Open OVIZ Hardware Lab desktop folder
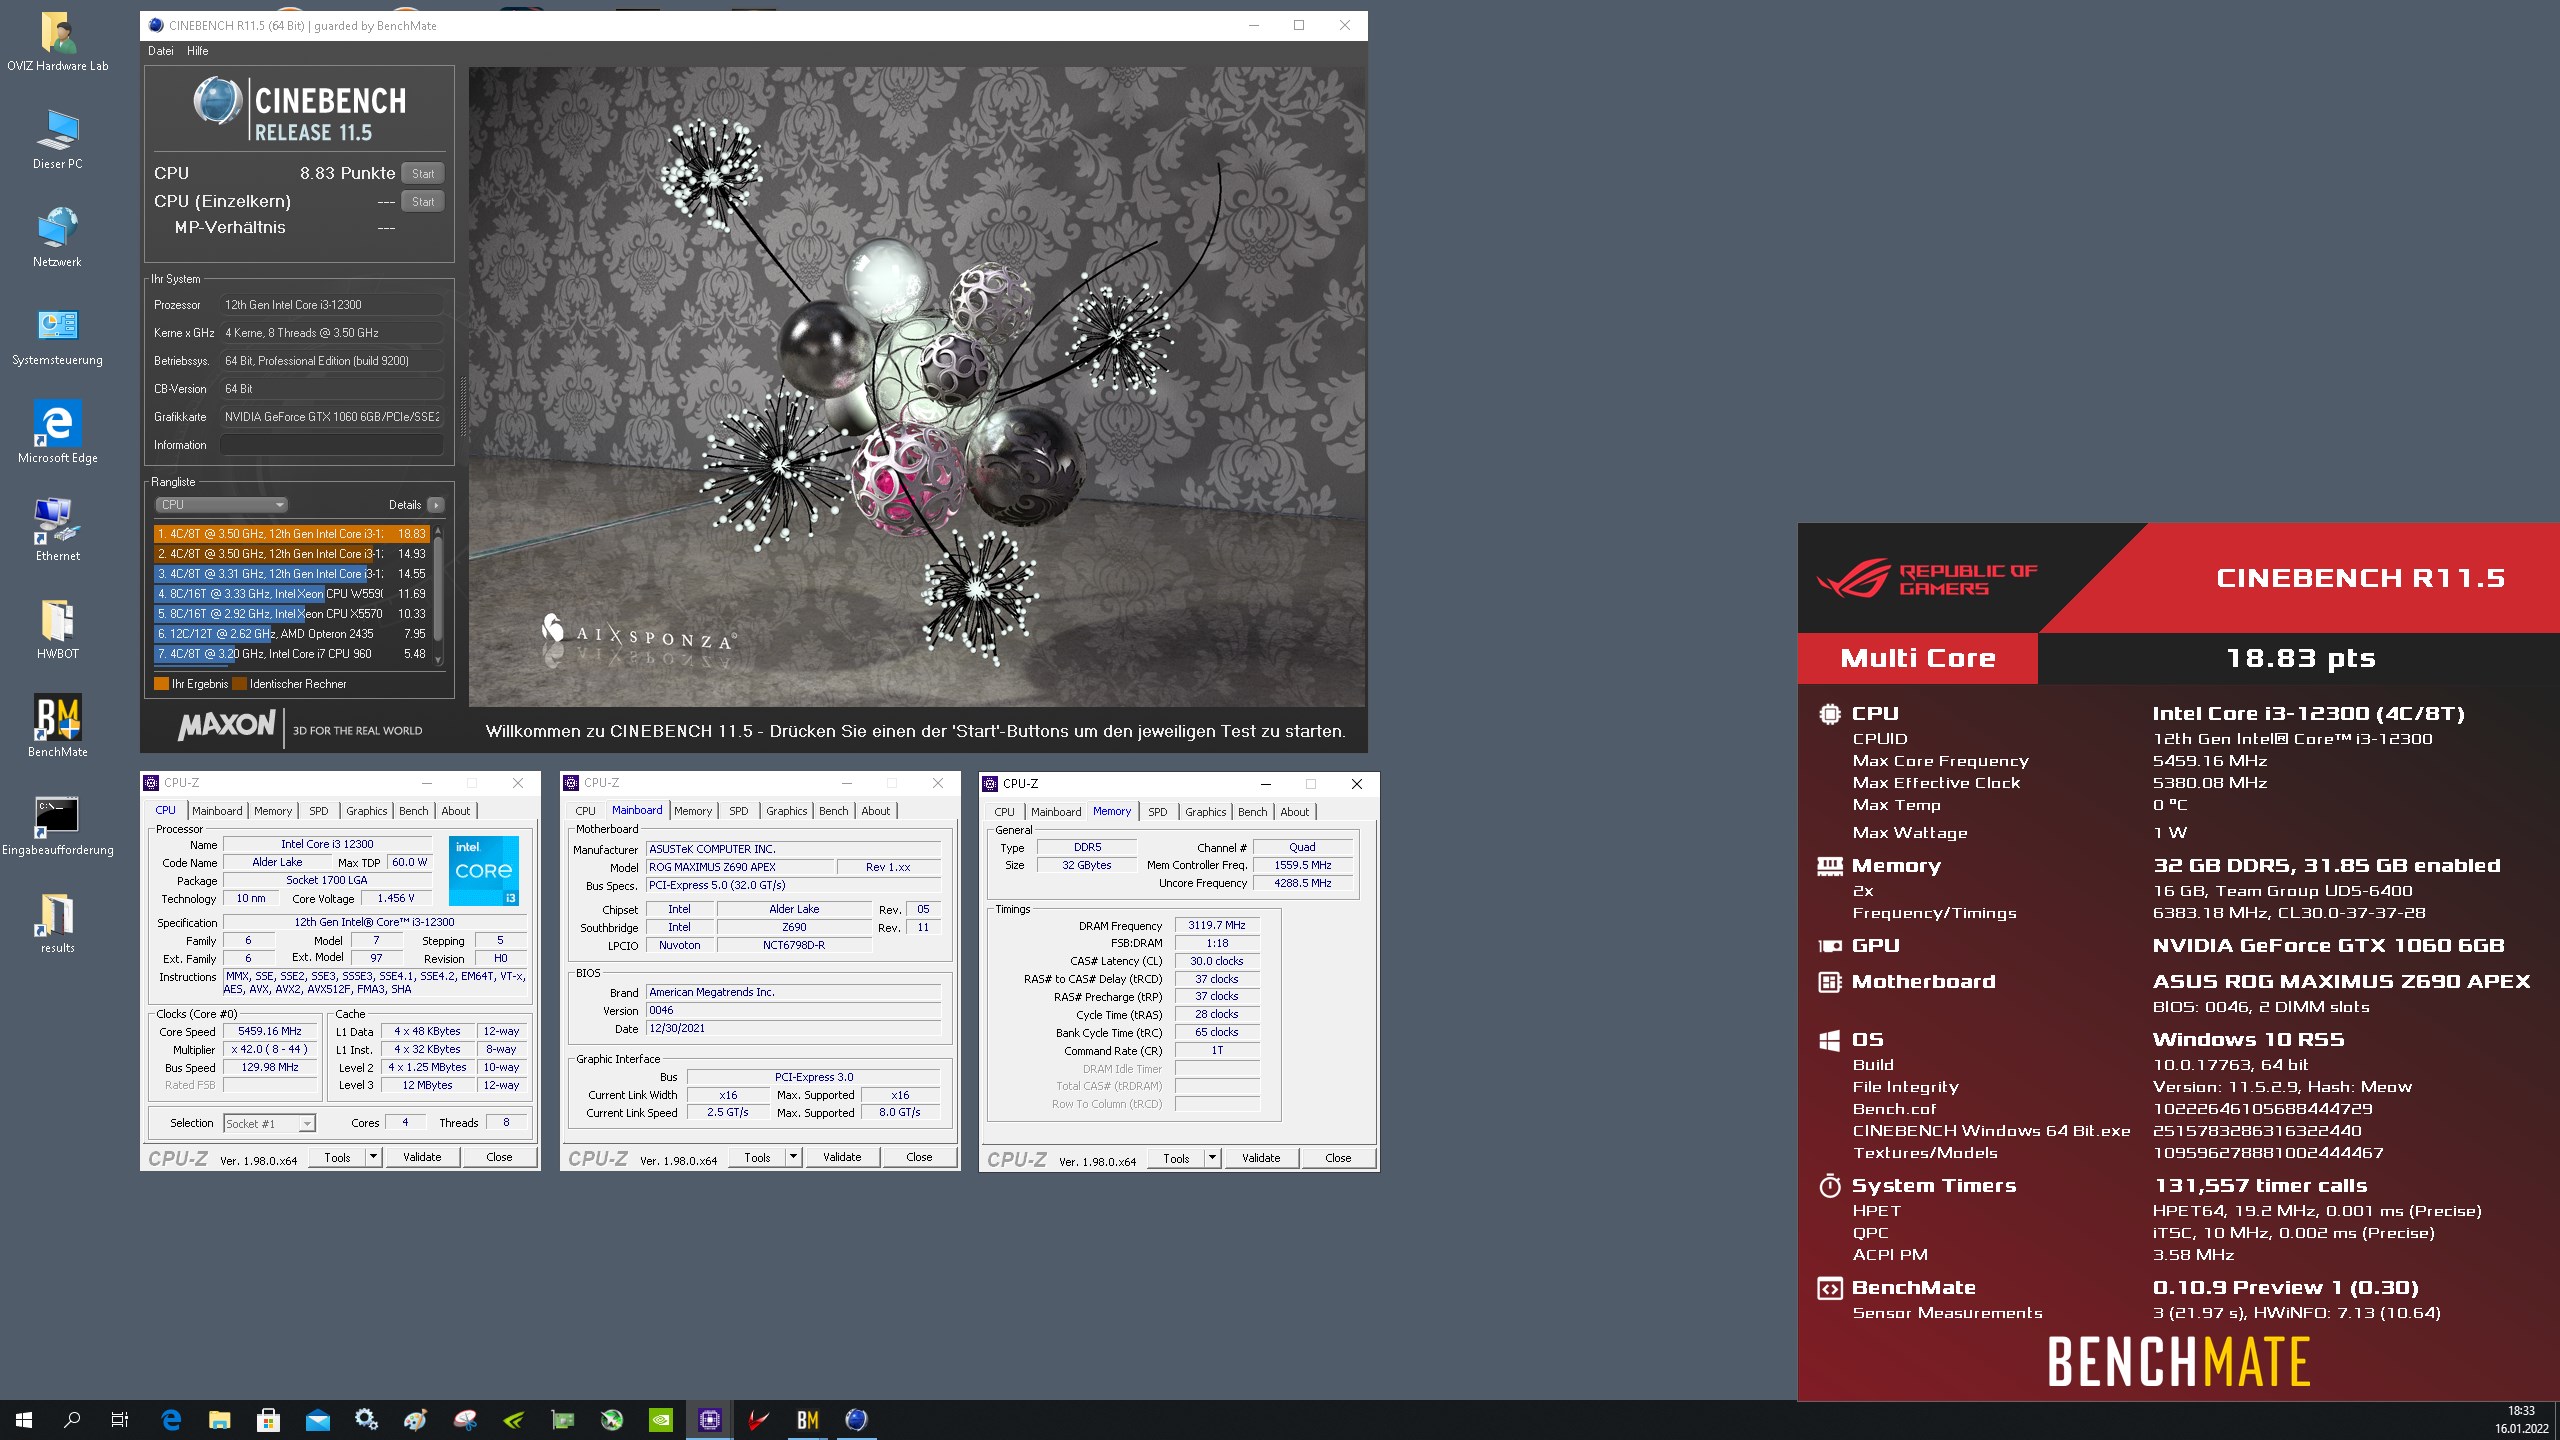Image resolution: width=2560 pixels, height=1440 pixels. click(57, 42)
